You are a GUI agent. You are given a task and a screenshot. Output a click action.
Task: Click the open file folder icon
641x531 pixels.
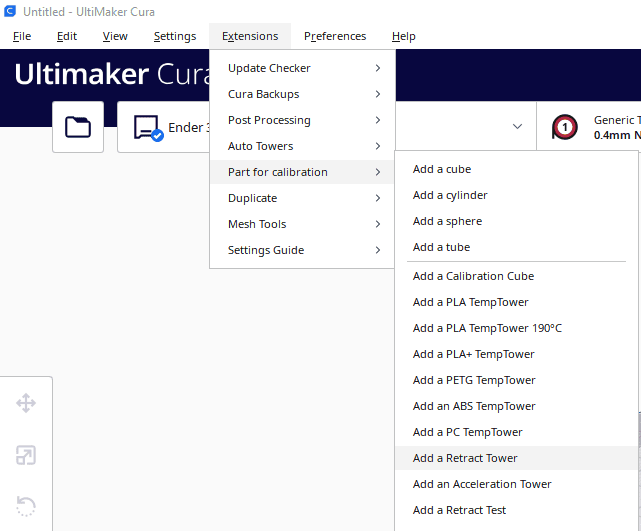(x=78, y=127)
